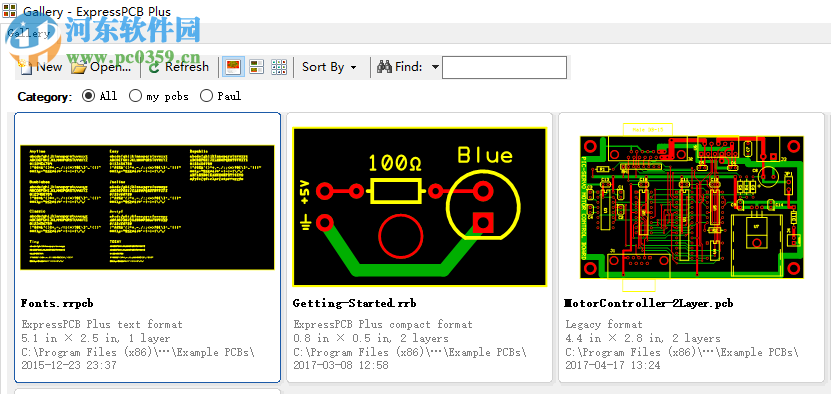
Task: Click the MotorController-2Layer.pcb file name
Action: click(649, 303)
